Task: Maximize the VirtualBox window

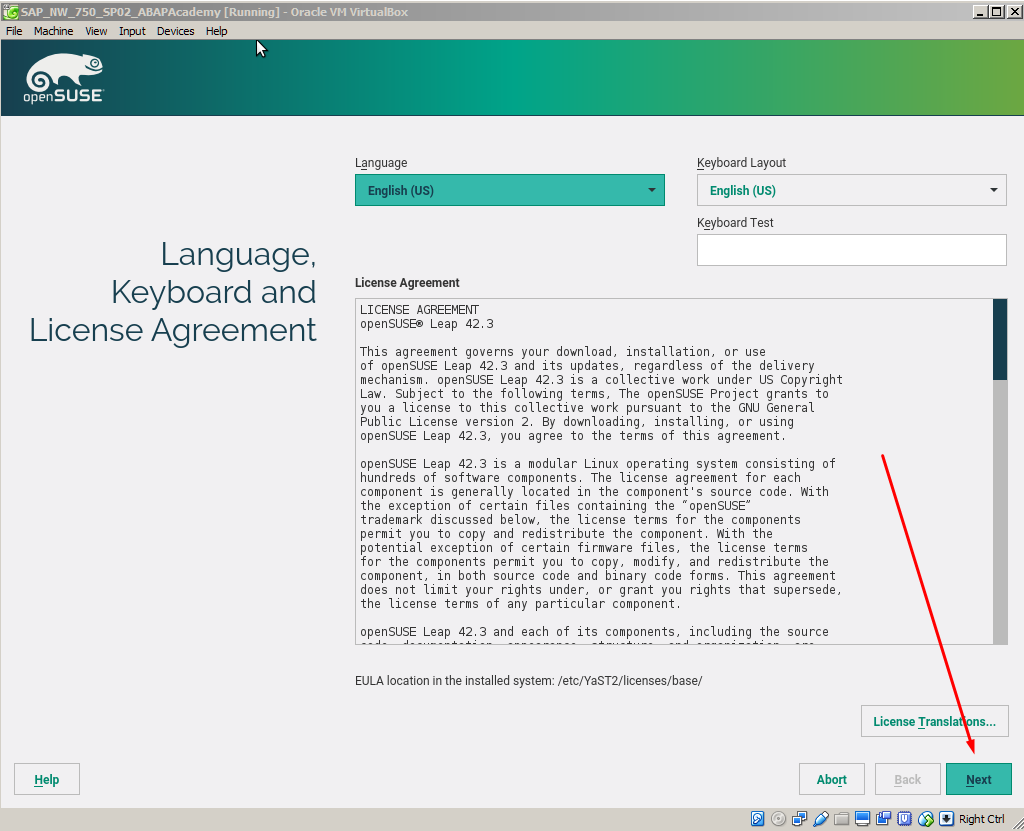Action: (995, 12)
